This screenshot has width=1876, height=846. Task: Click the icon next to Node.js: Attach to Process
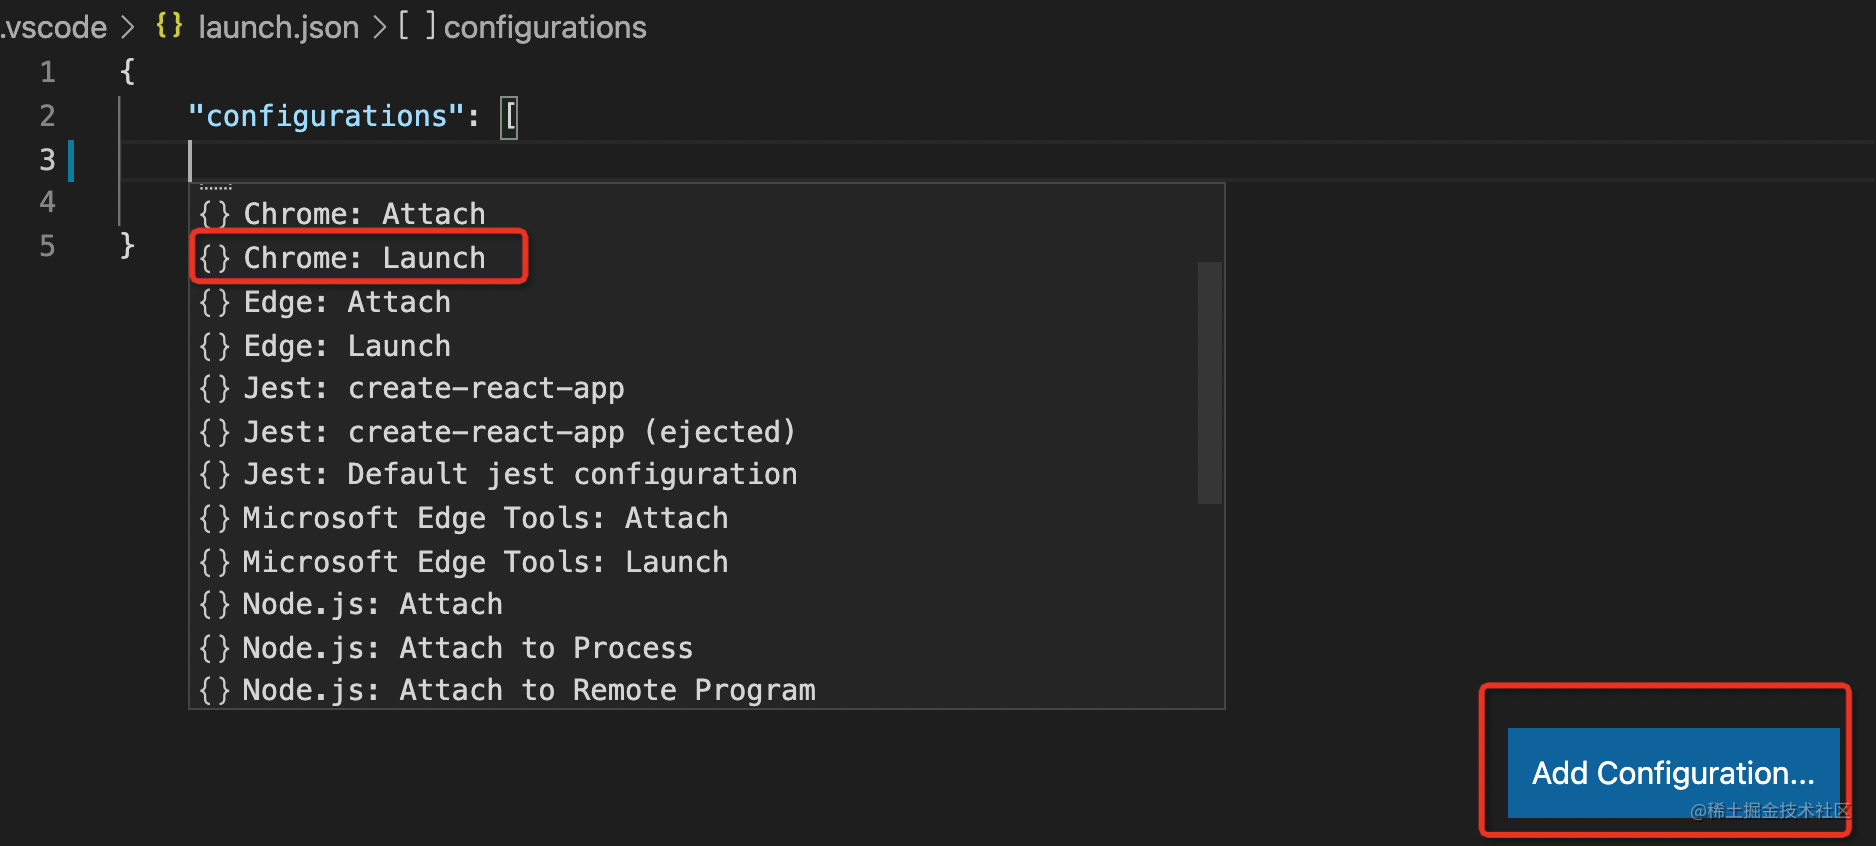coord(214,648)
